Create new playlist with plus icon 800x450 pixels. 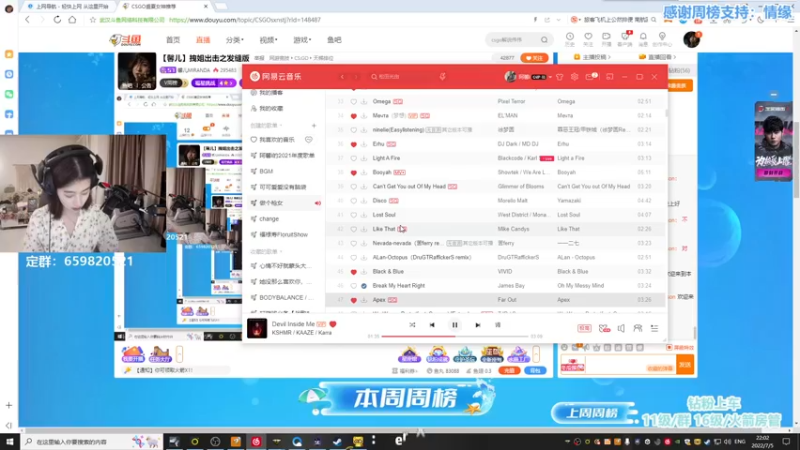pos(314,126)
